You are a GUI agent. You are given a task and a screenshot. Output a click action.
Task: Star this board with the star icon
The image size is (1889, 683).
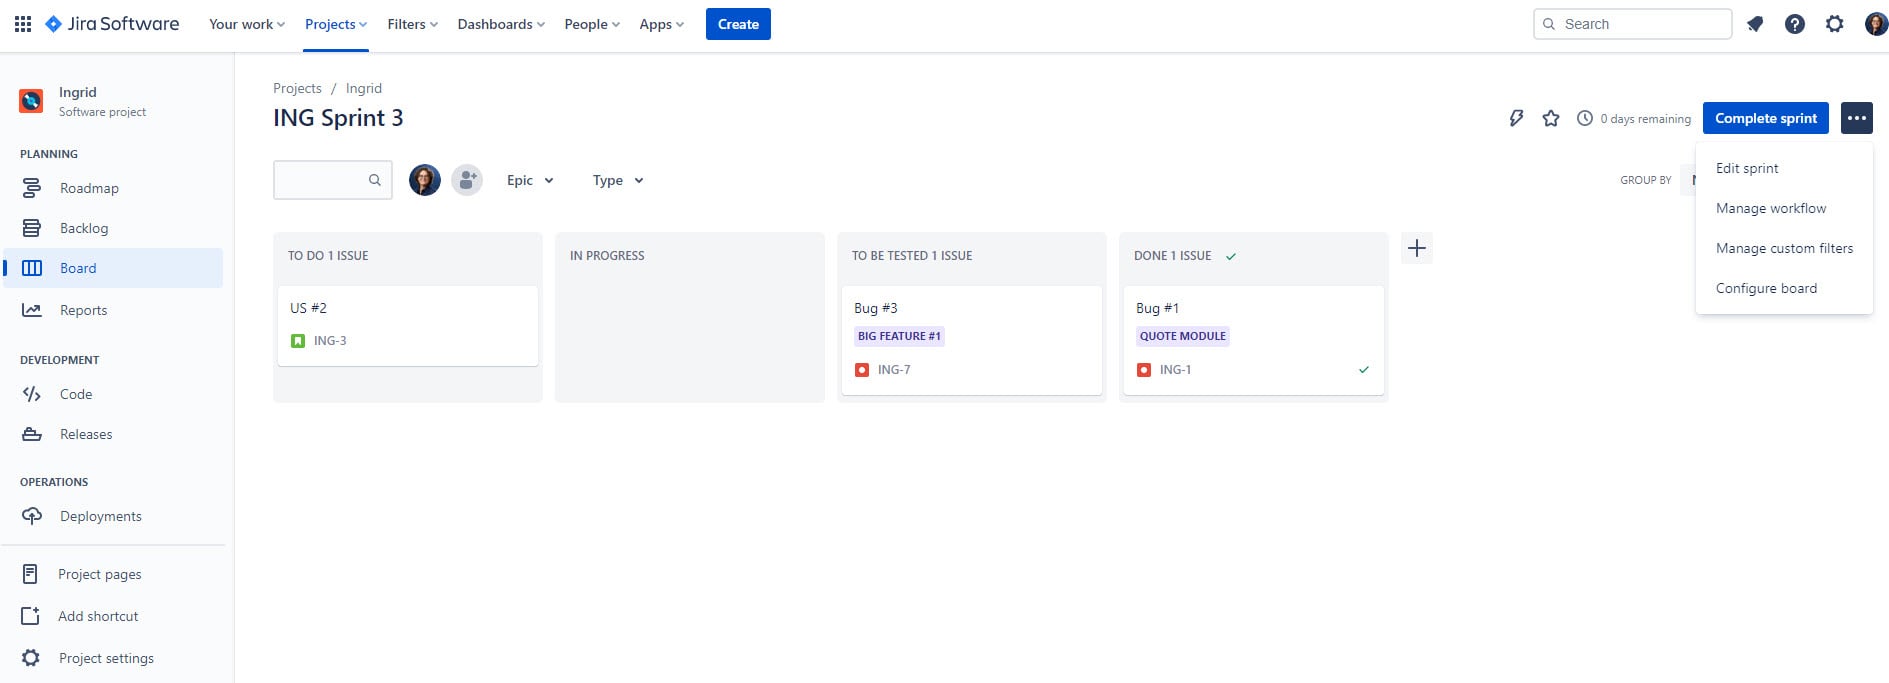click(1551, 118)
